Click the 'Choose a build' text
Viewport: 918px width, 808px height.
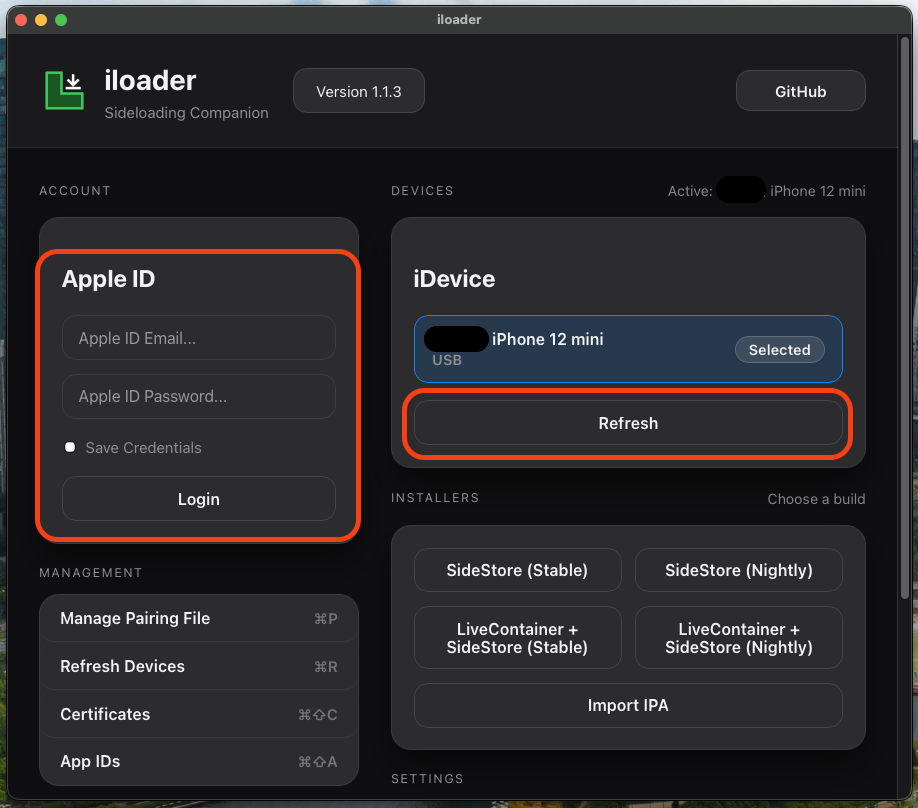816,499
